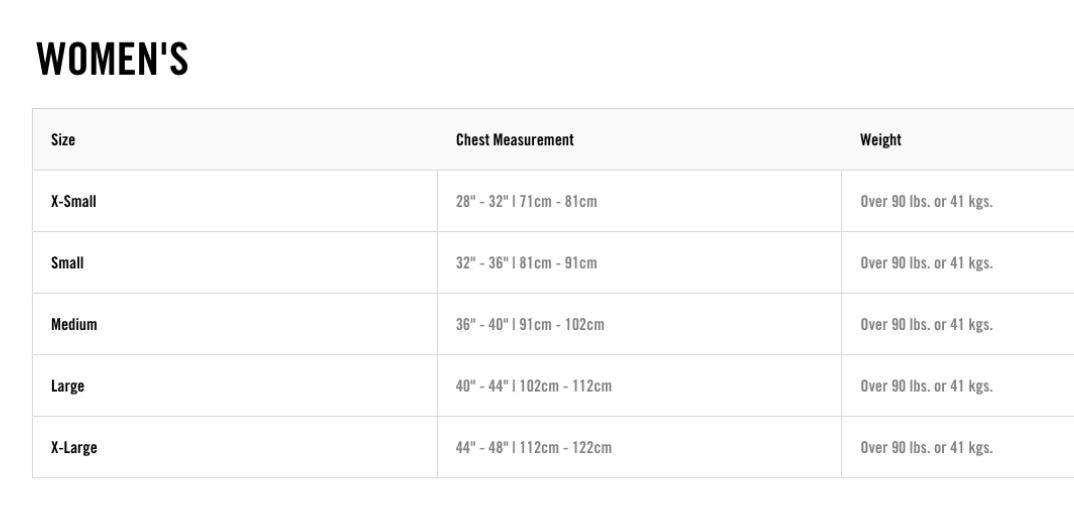Select the Weight column header
Viewport: 1074px width, 521px height.
pos(881,140)
